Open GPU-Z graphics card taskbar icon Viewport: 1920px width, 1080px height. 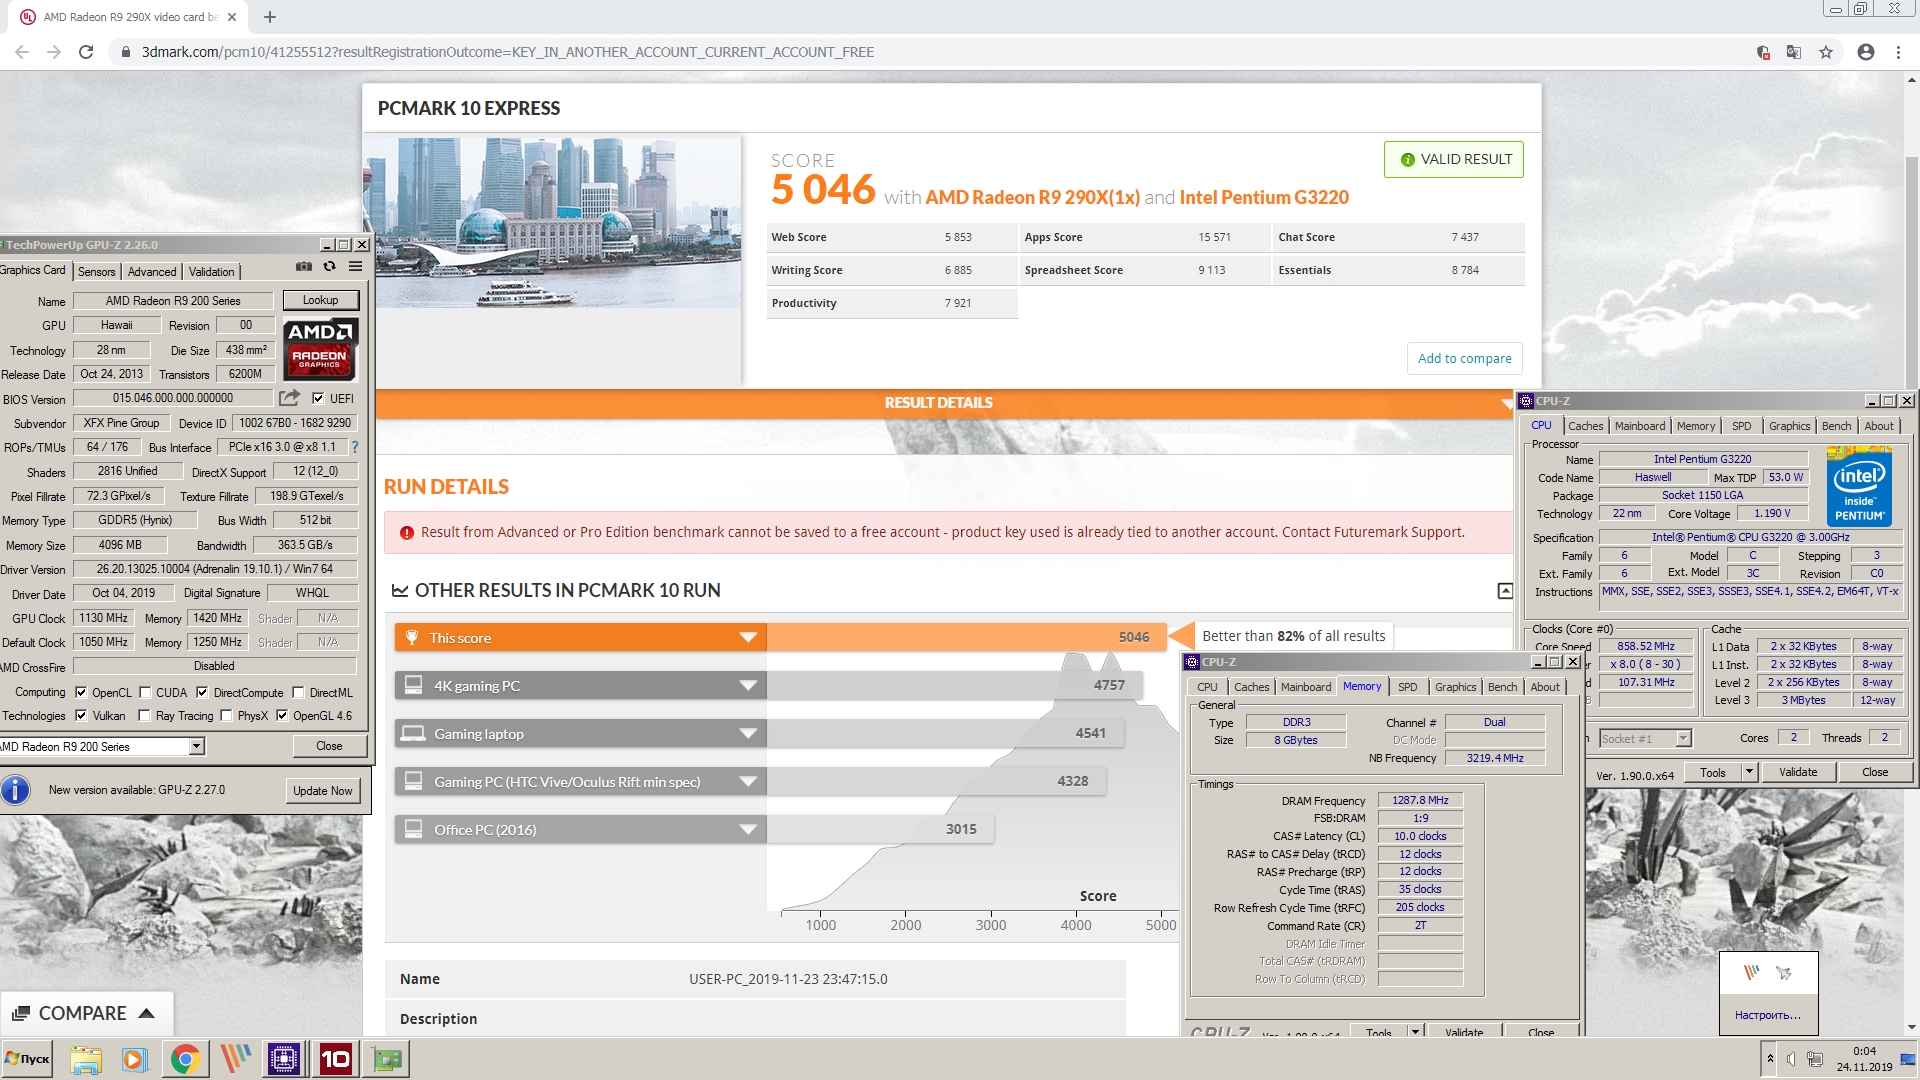[x=386, y=1059]
